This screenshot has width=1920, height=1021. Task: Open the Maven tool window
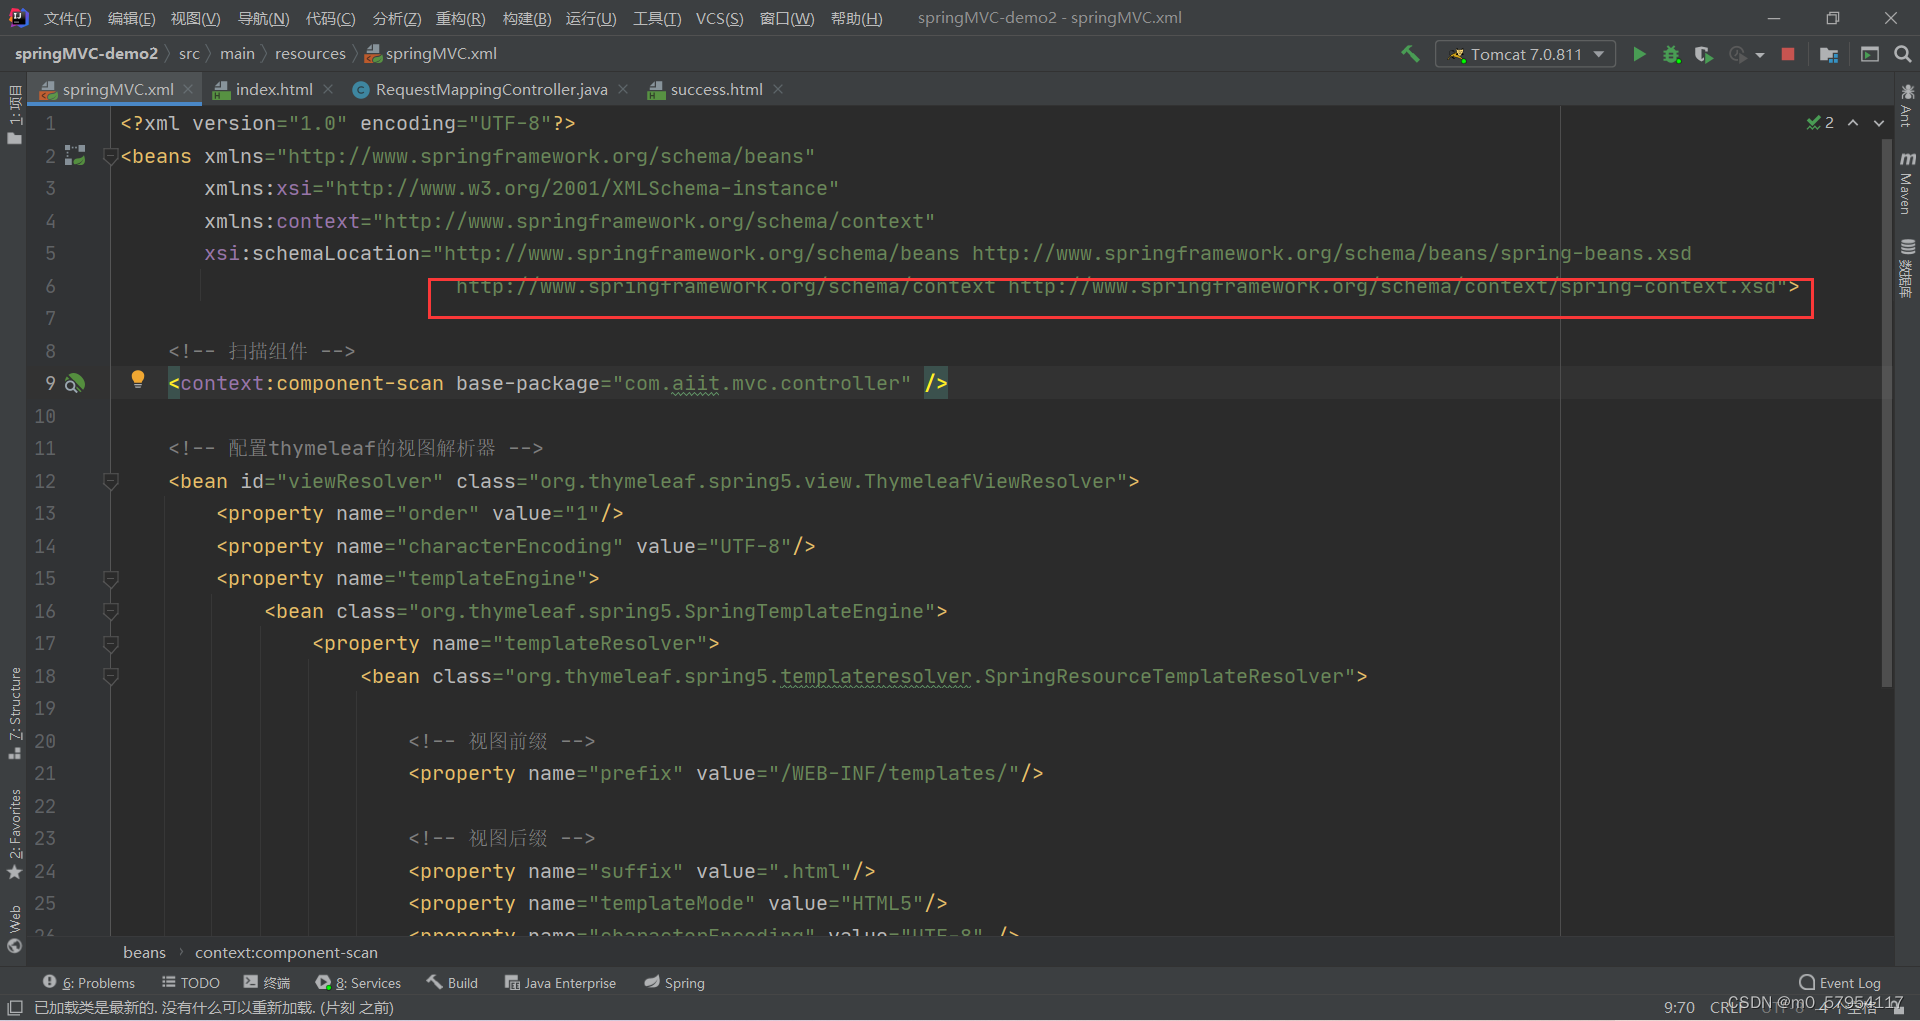[x=1907, y=183]
